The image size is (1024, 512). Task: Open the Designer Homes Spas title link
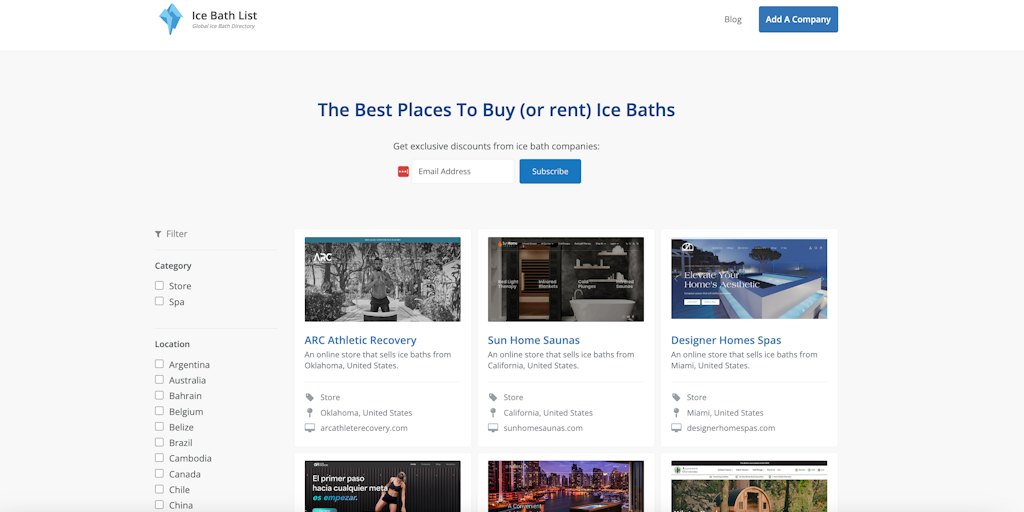(726, 340)
